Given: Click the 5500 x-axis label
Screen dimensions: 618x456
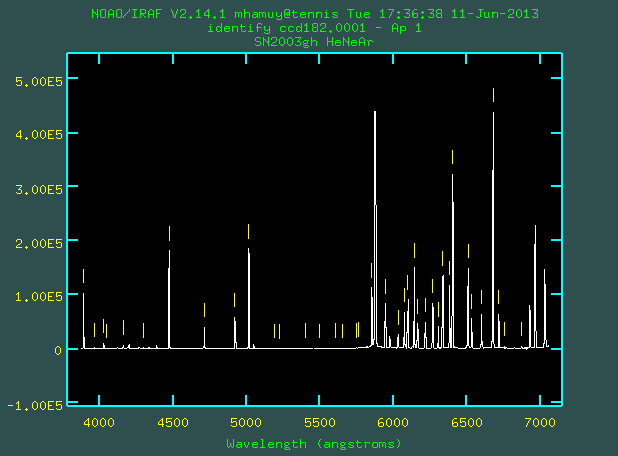Looking at the screenshot, I should click(x=320, y=423).
